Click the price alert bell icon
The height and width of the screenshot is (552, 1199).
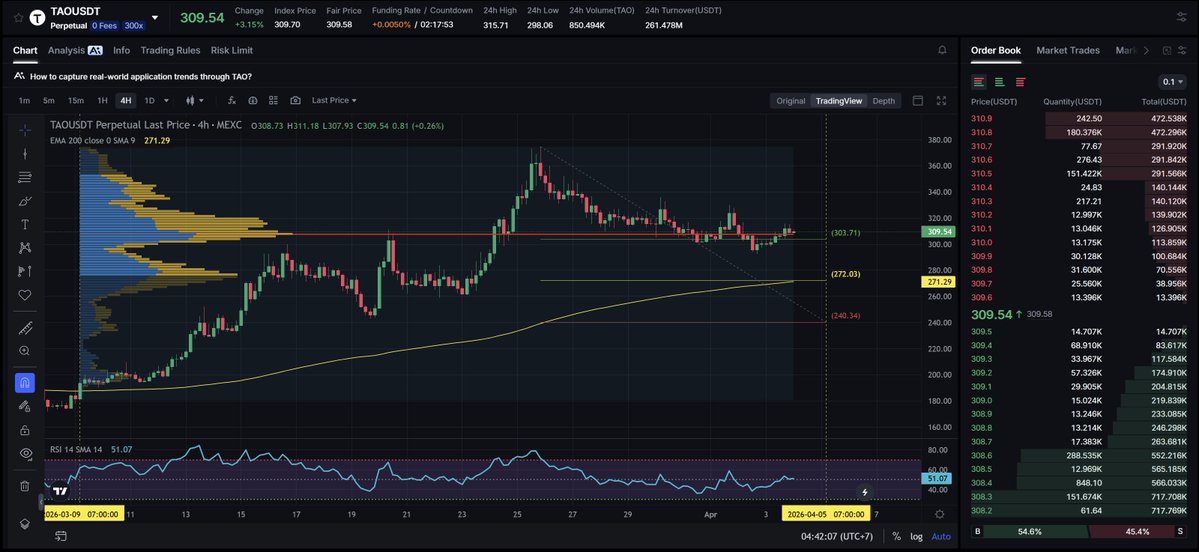pos(942,50)
